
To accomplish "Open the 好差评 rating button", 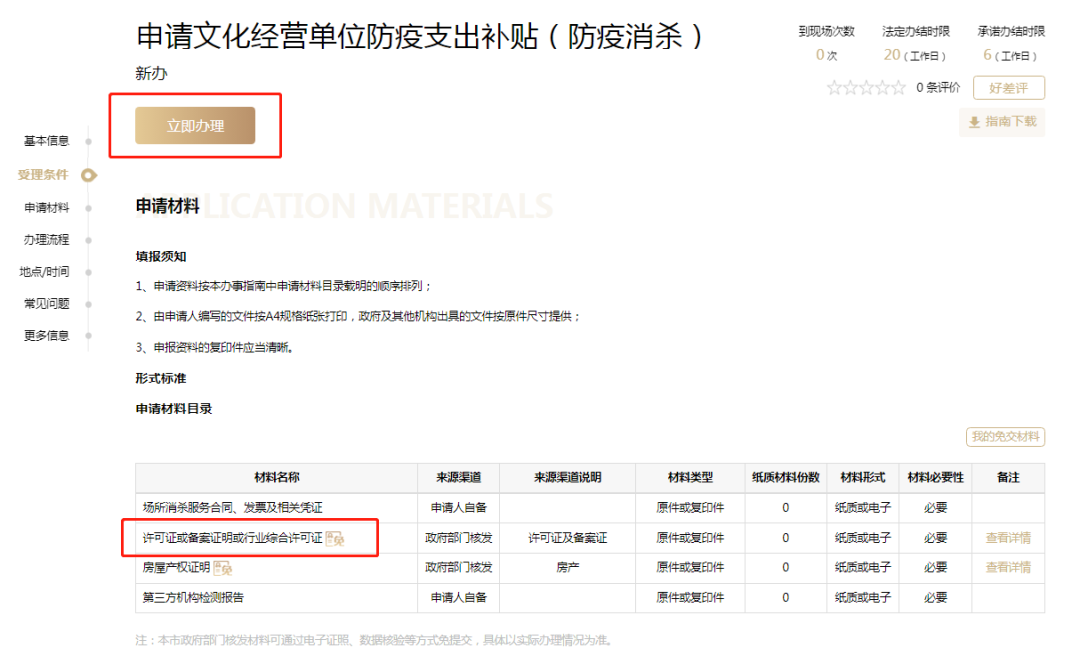I will coord(1008,88).
